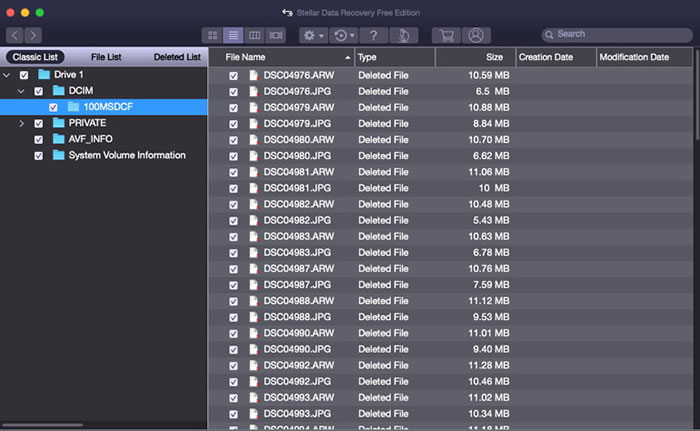
Task: Expand the PRIVATE folder tree node
Action: tap(22, 123)
